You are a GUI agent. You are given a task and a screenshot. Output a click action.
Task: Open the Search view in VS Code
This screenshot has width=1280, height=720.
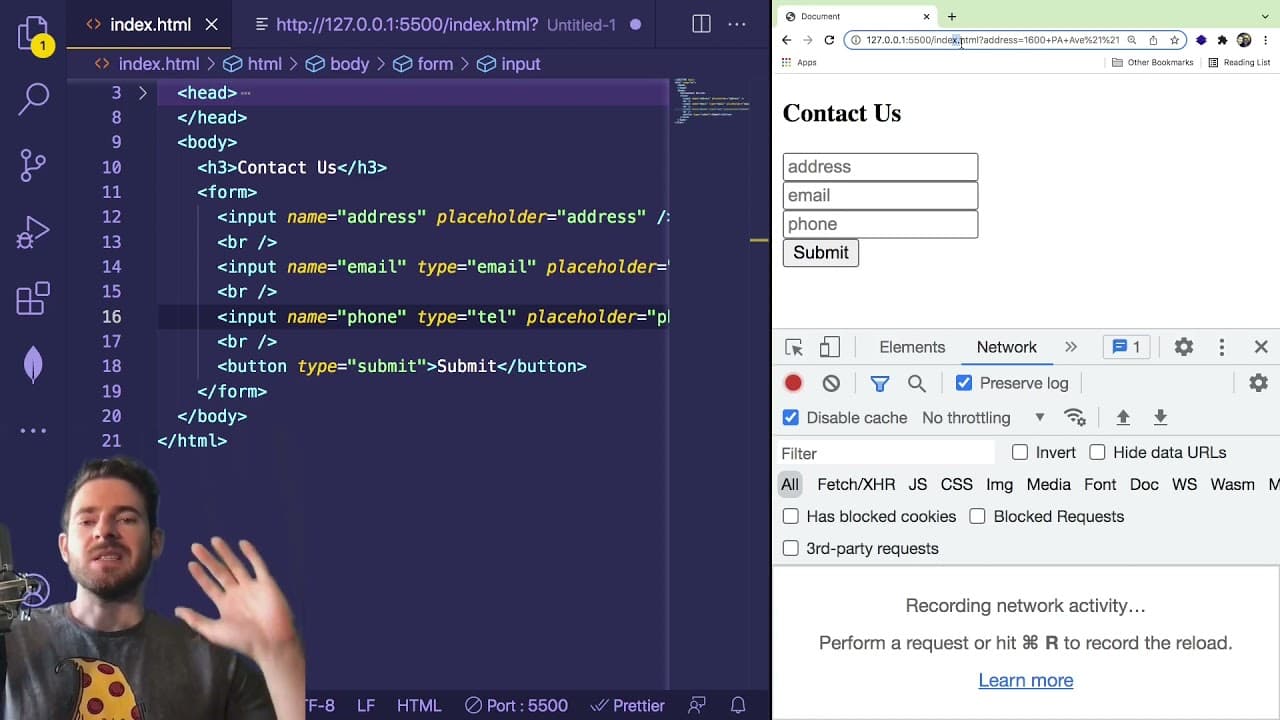(33, 97)
